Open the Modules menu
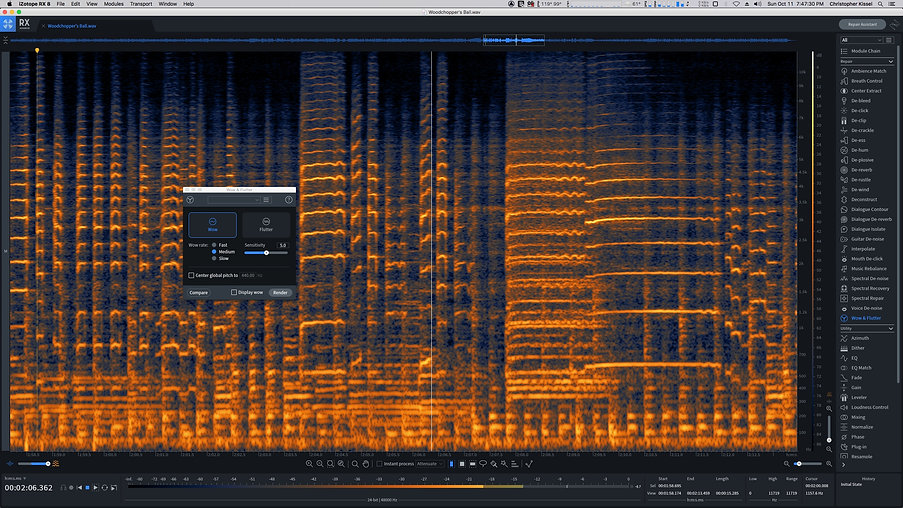This screenshot has width=903, height=508. [113, 3]
